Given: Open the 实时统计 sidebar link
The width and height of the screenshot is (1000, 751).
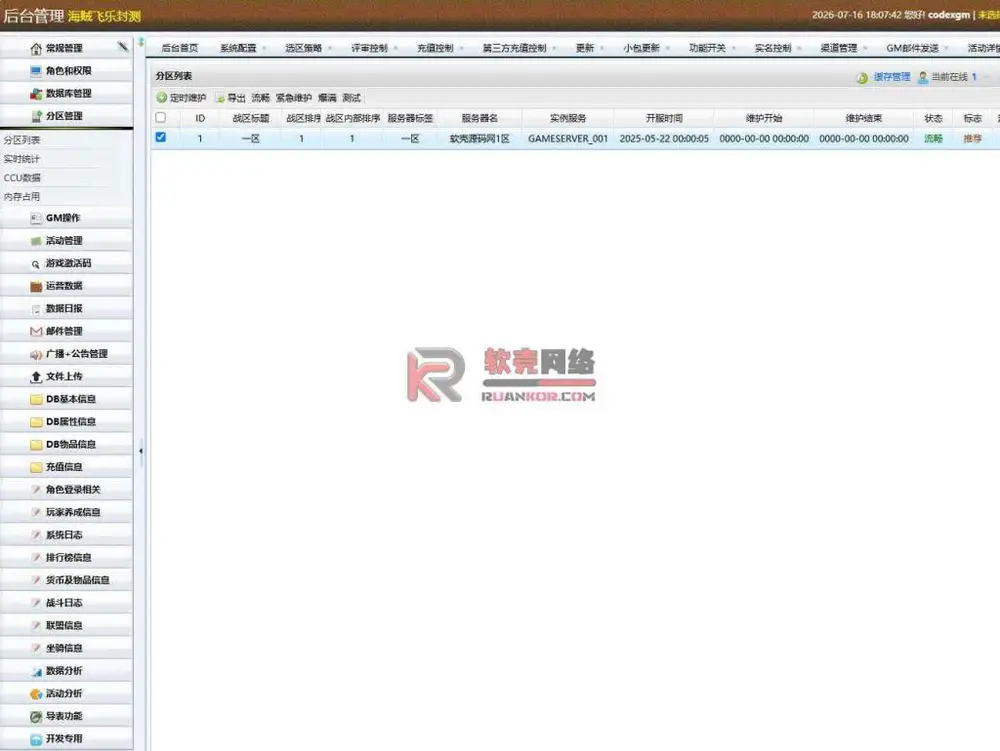Looking at the screenshot, I should (22, 159).
